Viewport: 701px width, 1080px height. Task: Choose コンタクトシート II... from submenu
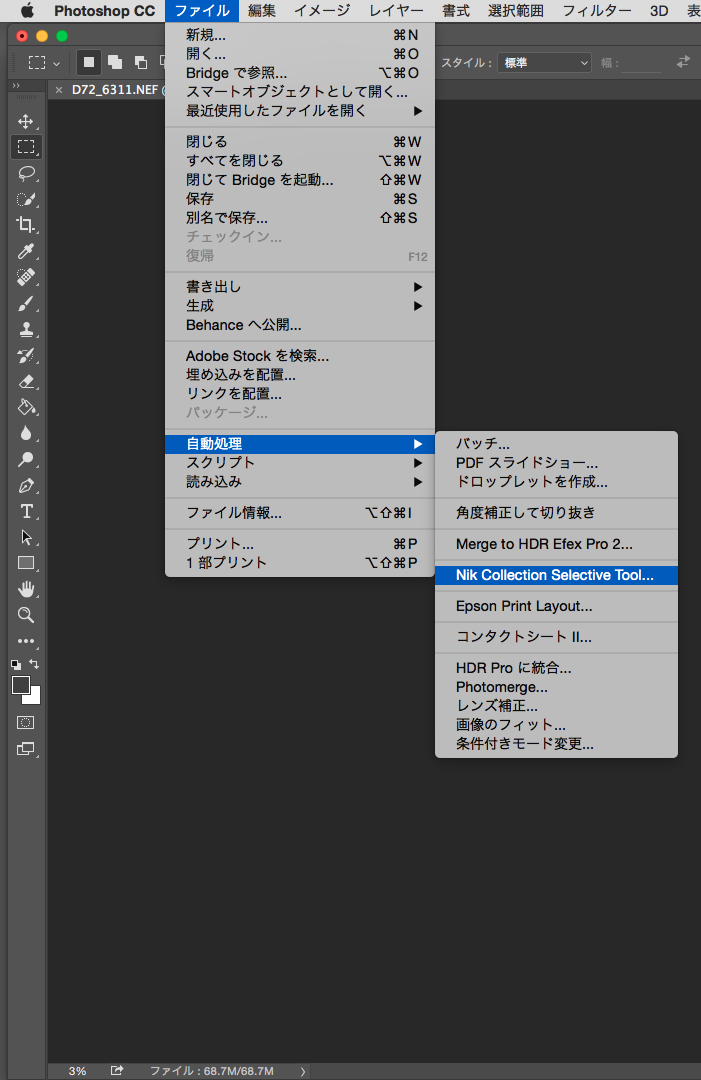pos(556,637)
